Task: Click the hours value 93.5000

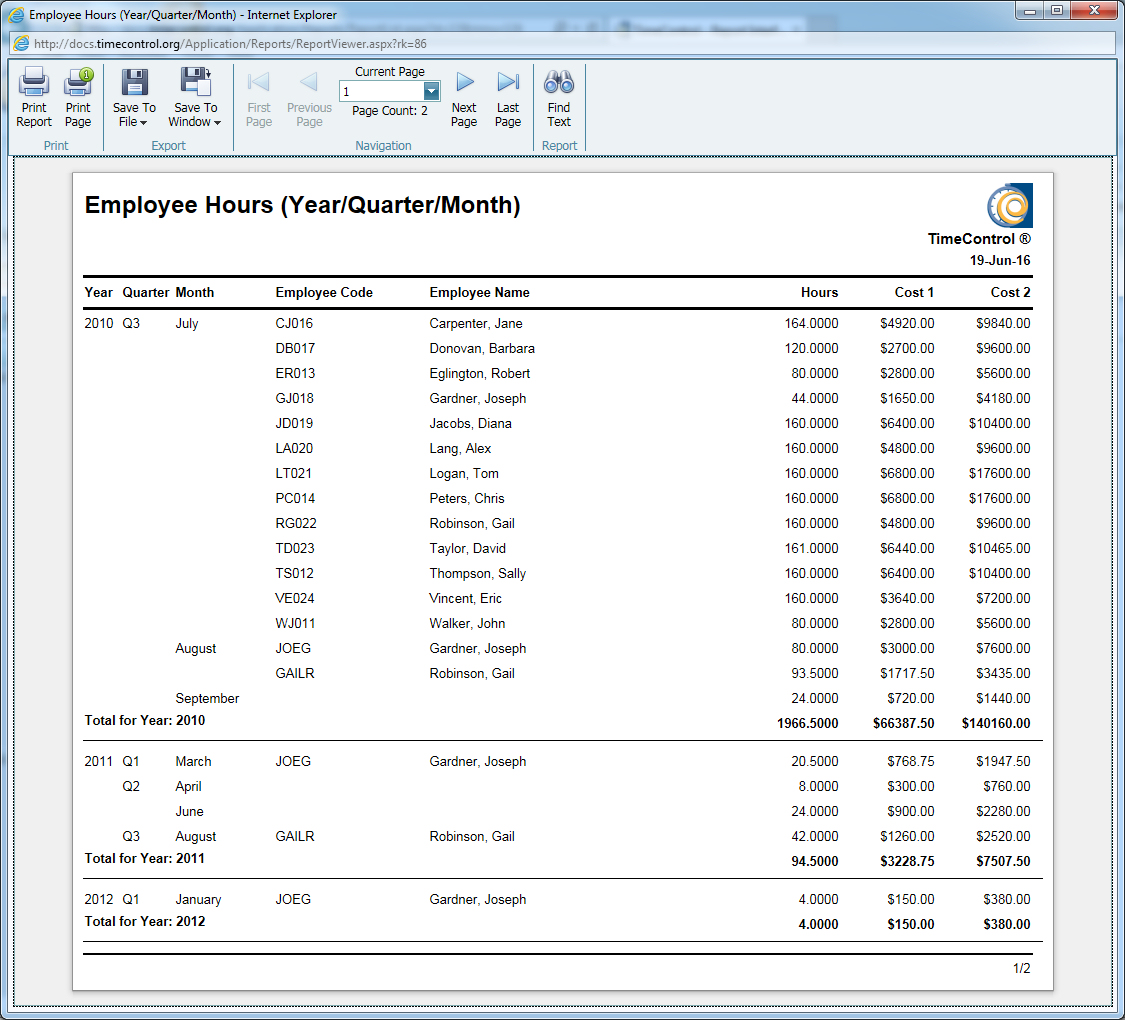Action: (814, 674)
